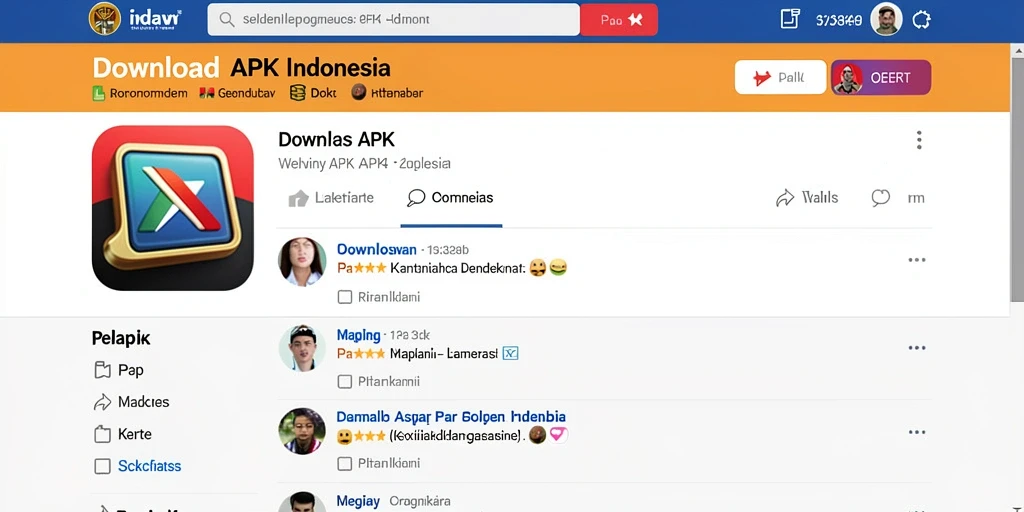Open the app header three-dot menu
1024x512 pixels.
(919, 140)
